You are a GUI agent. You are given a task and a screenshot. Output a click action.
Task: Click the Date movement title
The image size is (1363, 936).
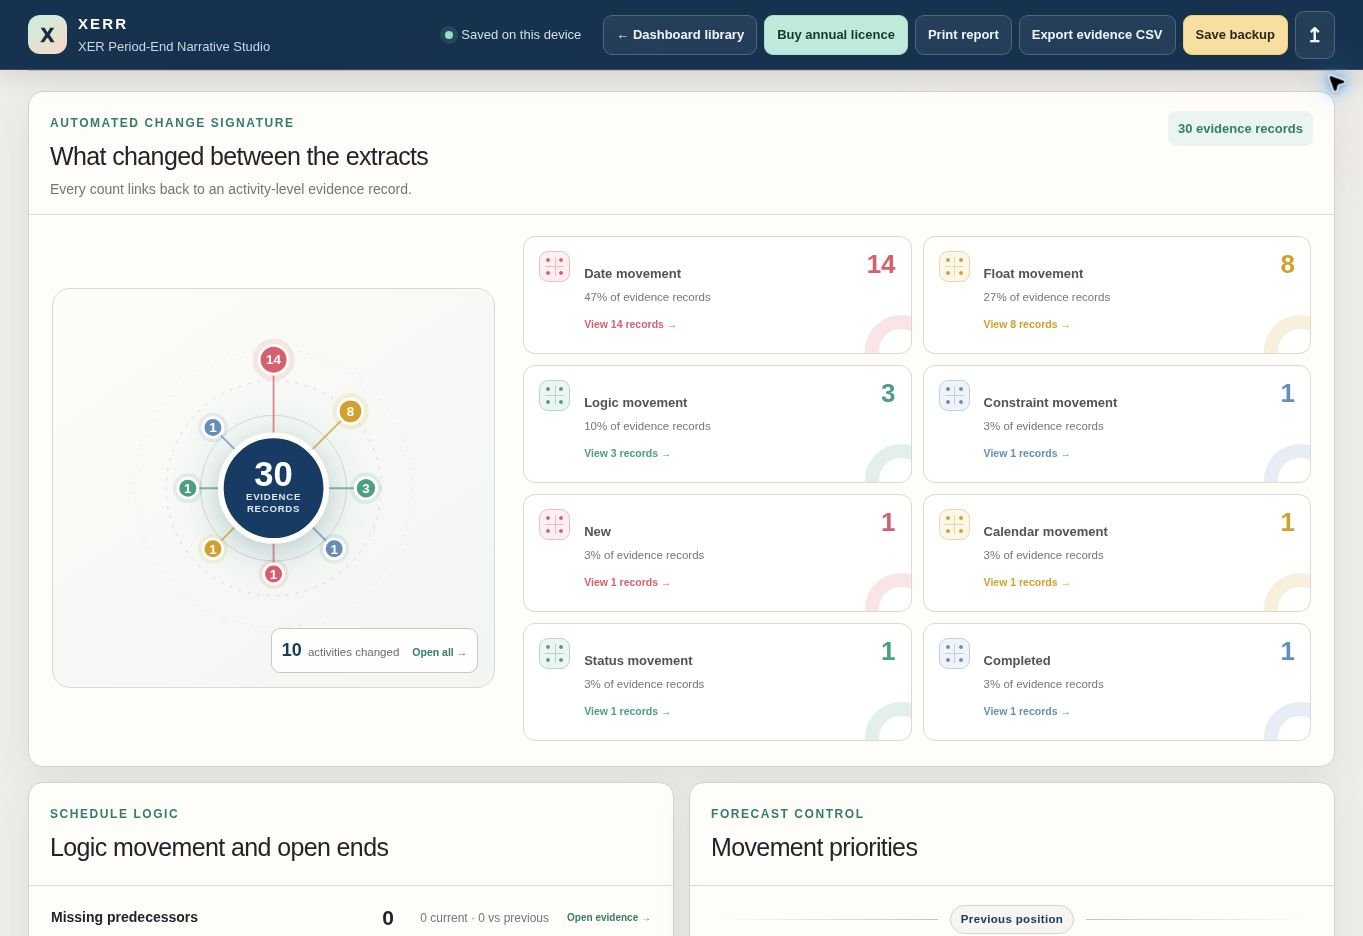(x=632, y=273)
